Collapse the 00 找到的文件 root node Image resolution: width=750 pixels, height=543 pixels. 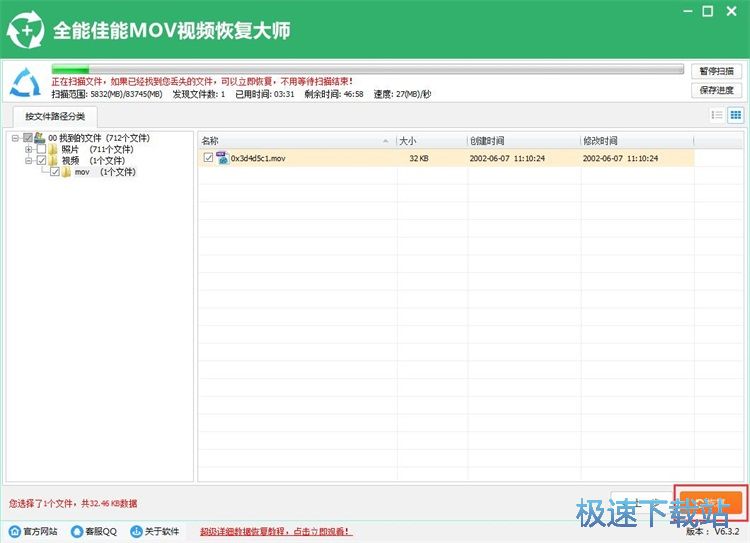tap(15, 138)
